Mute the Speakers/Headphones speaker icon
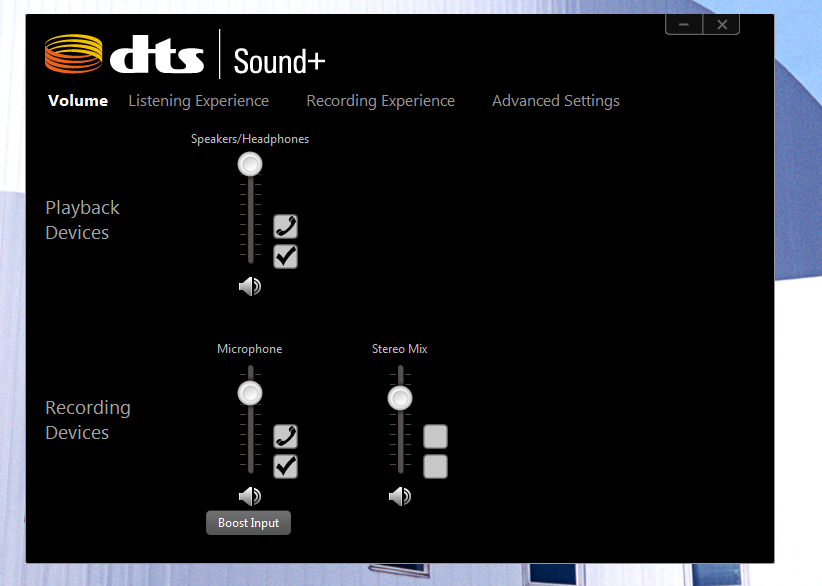822x586 pixels. [x=250, y=286]
